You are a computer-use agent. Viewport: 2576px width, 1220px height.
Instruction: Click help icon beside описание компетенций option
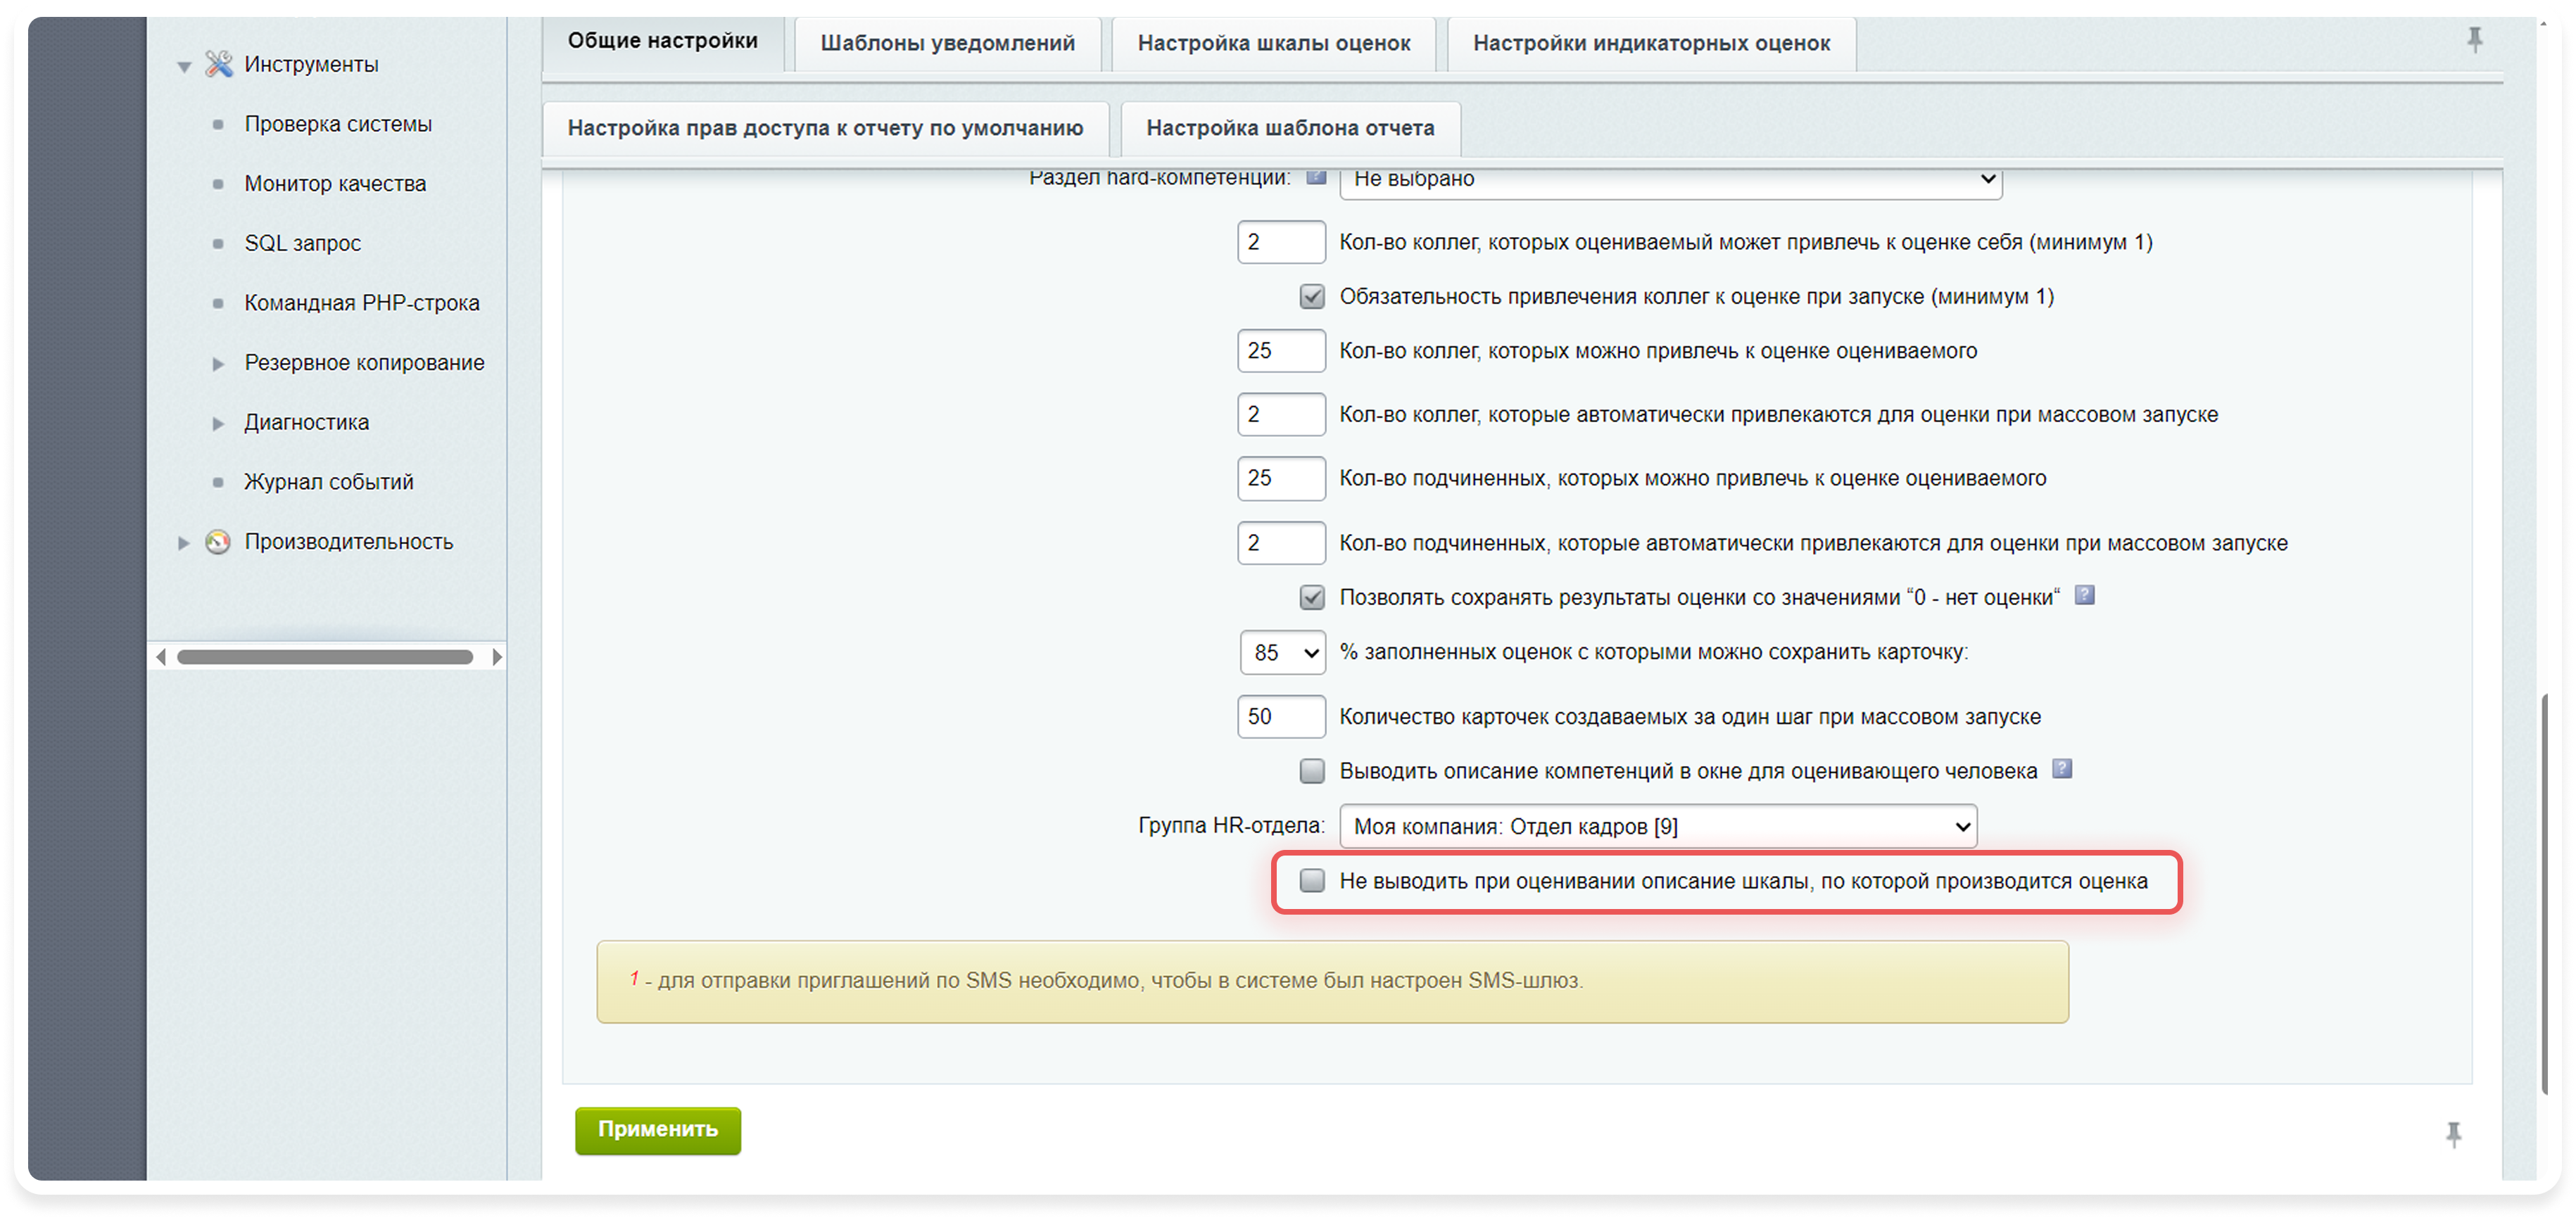(x=2062, y=769)
